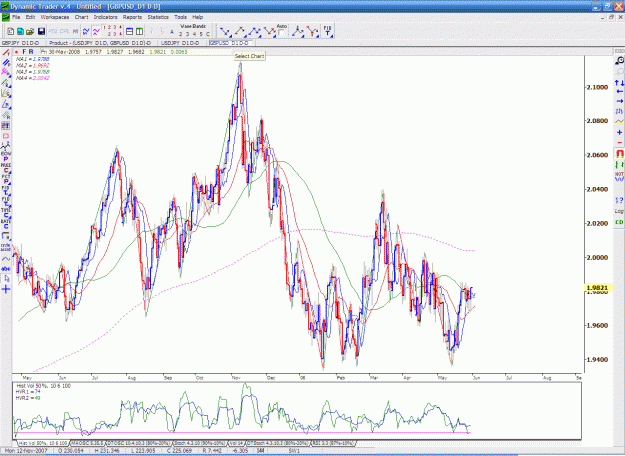Click the up-swing pattern icon beside it
Image resolution: width=625 pixels, height=456 pixels.
point(240,31)
